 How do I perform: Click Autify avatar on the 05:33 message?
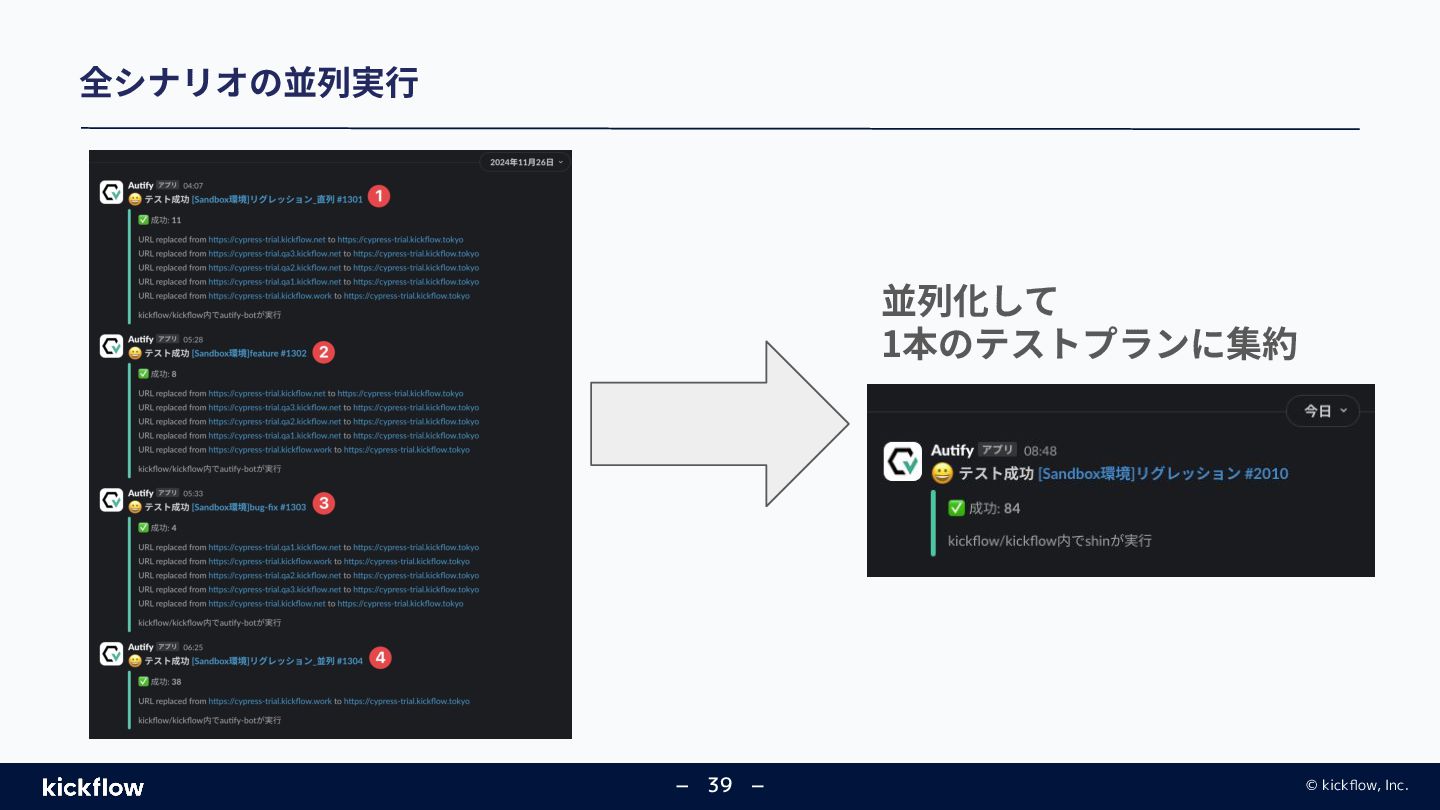tap(112, 500)
